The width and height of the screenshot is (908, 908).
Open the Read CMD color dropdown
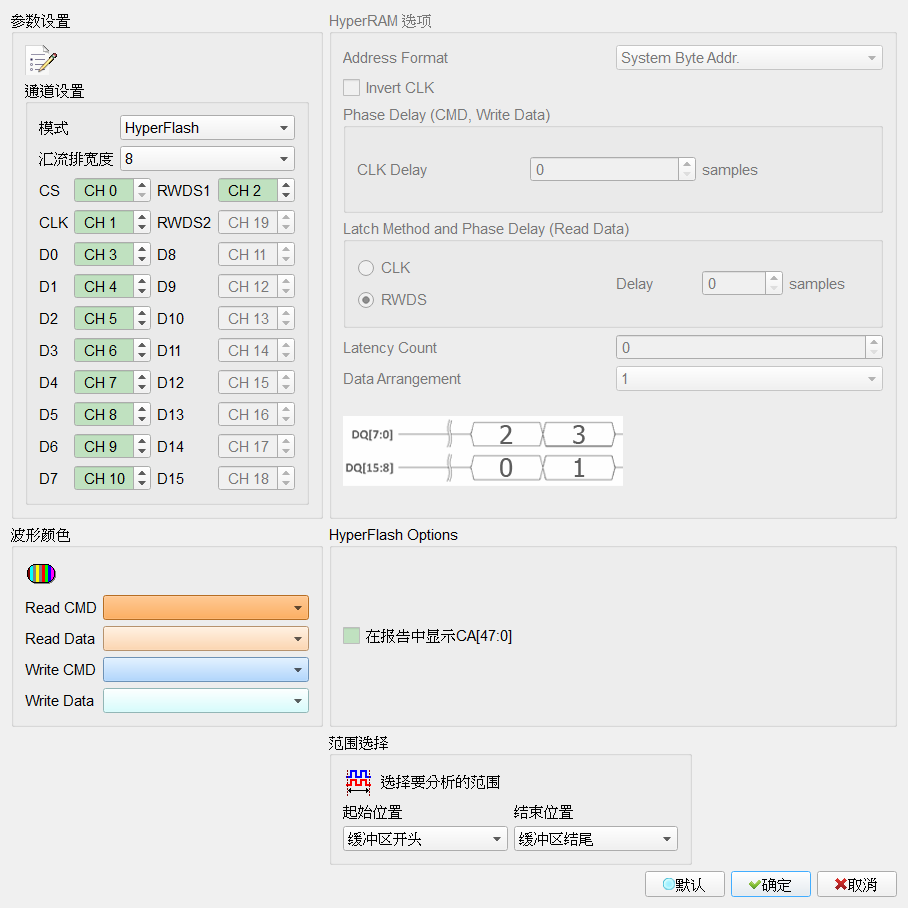(x=206, y=607)
